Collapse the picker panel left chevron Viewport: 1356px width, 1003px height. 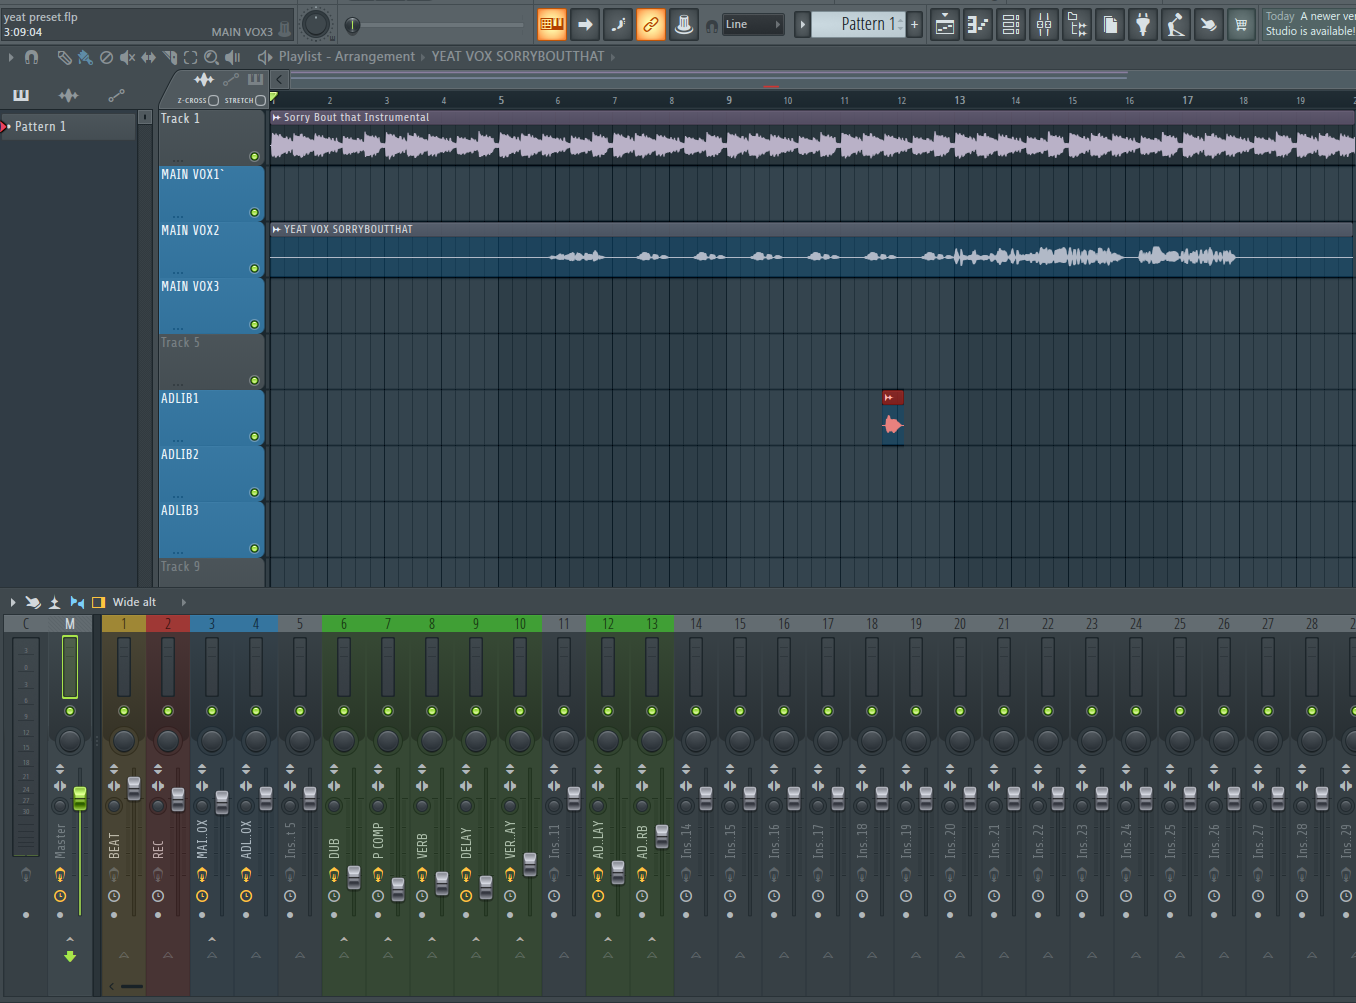coord(280,79)
